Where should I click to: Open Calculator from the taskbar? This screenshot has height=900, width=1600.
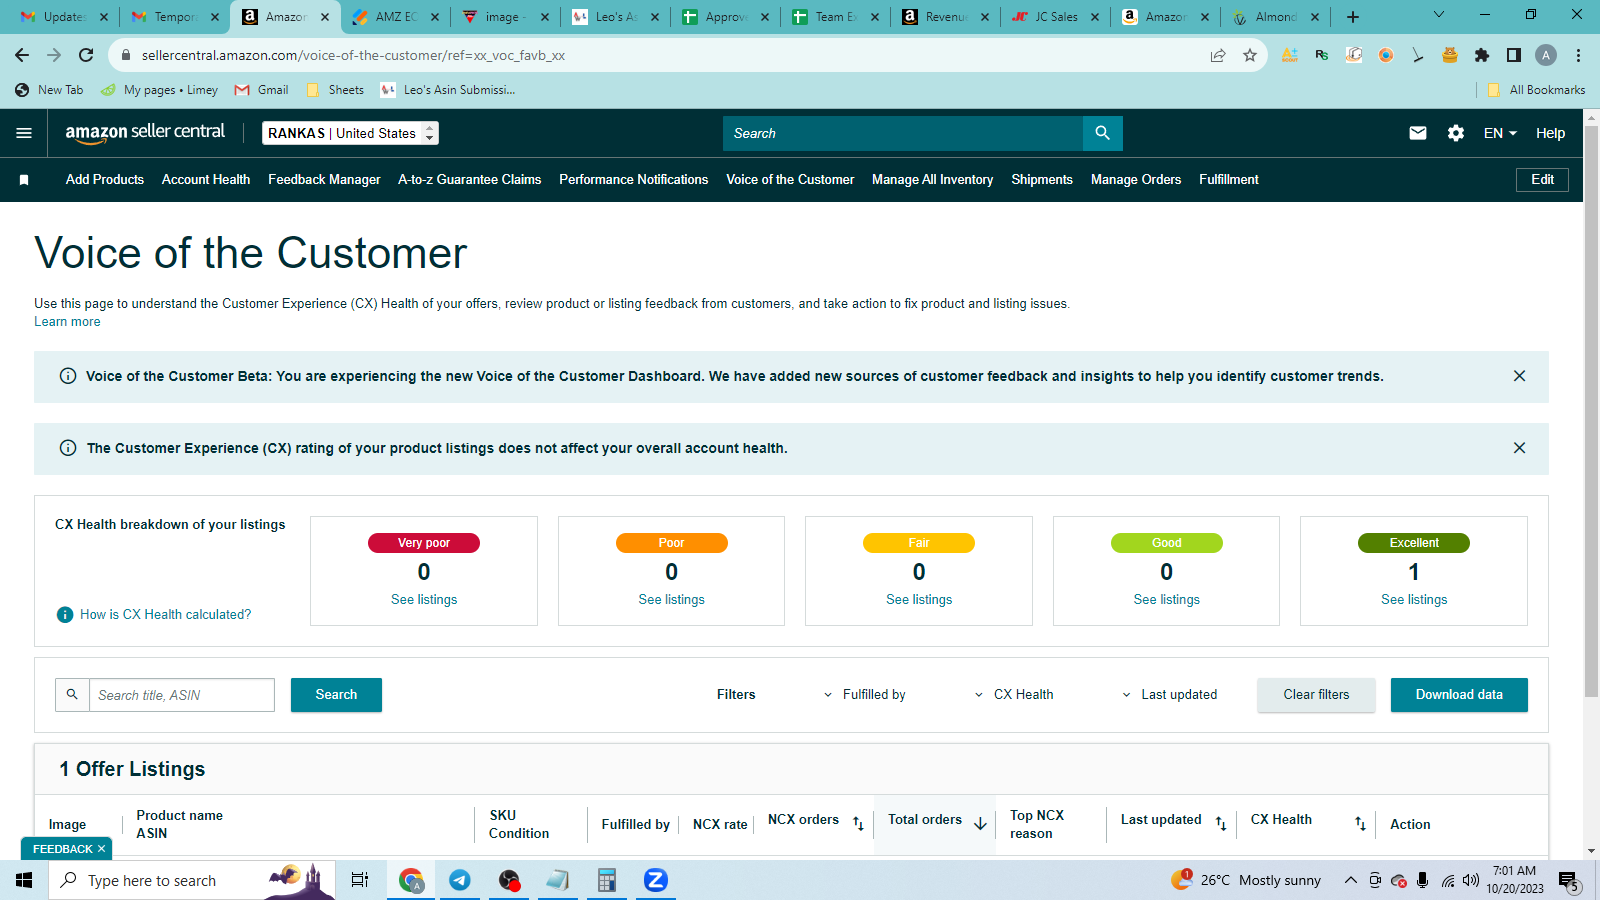point(606,880)
